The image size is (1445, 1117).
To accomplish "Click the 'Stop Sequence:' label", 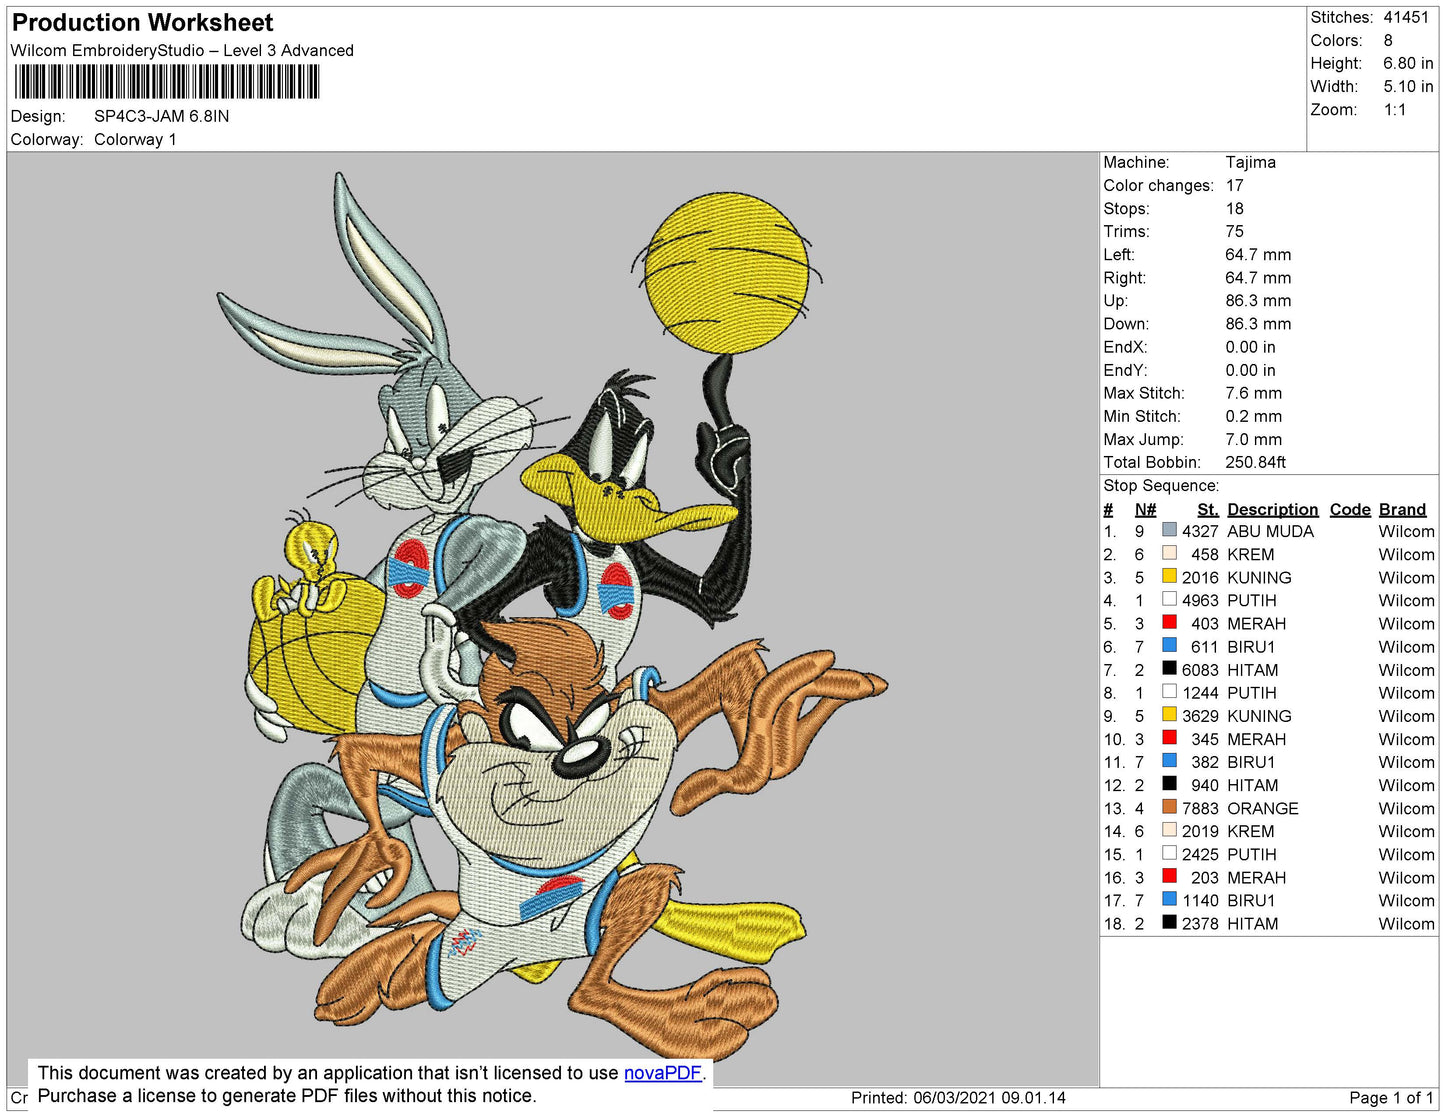I will tap(1161, 486).
